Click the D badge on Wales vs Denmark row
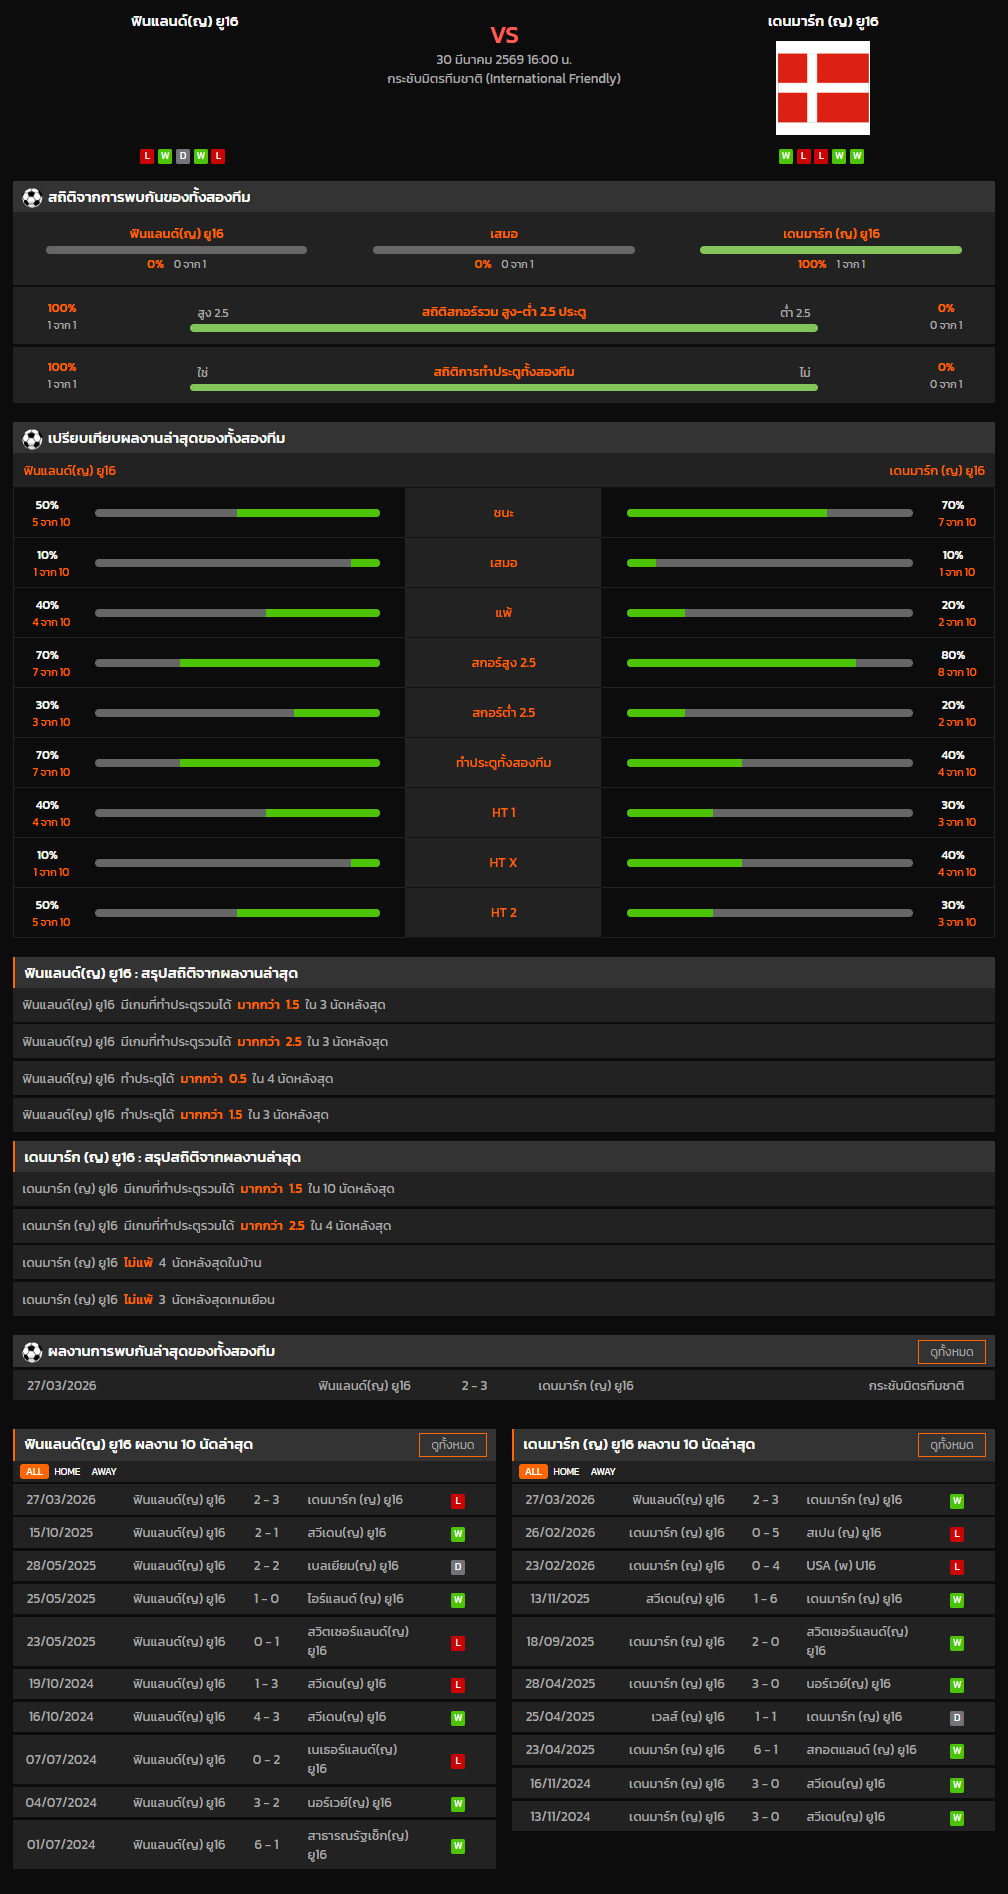1008x1894 pixels. [x=956, y=1718]
